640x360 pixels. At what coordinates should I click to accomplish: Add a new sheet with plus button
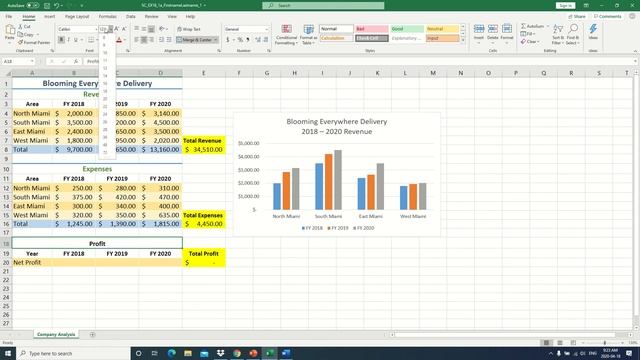(92, 335)
